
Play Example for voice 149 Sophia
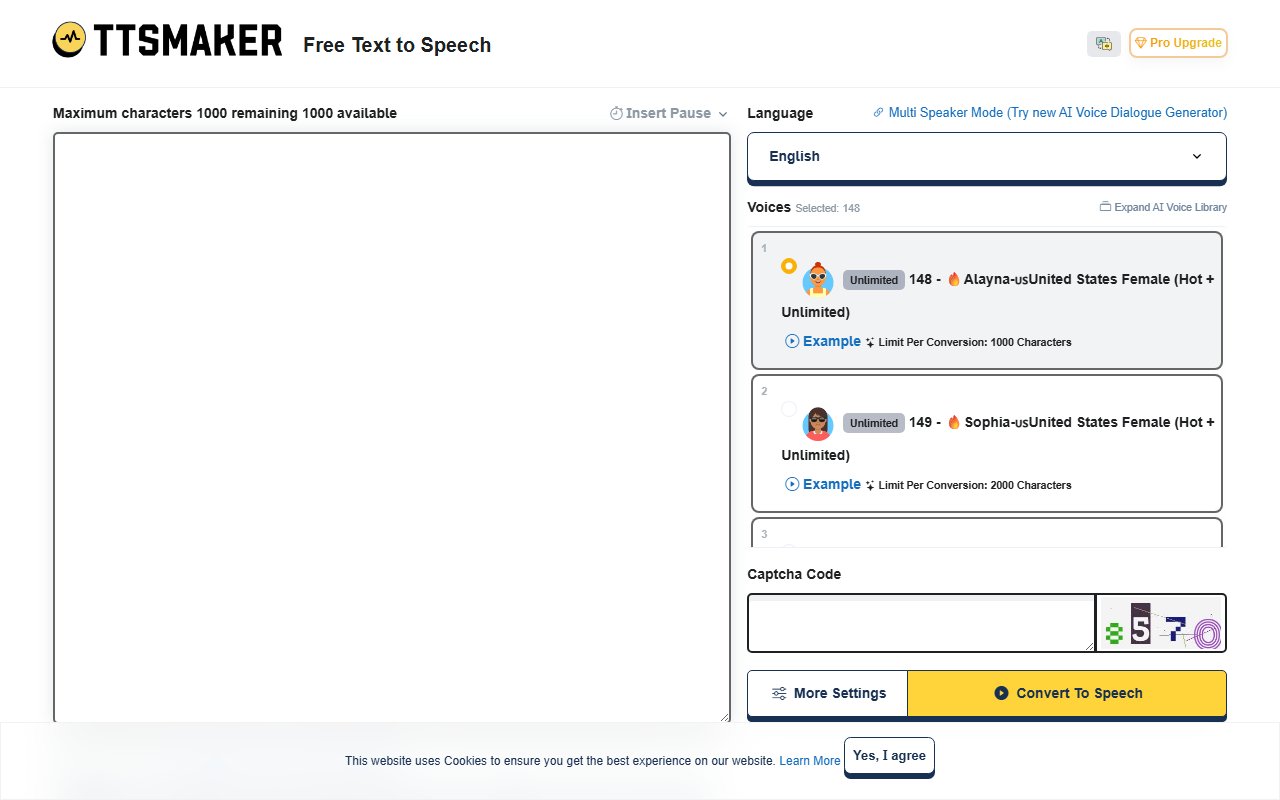click(x=823, y=484)
